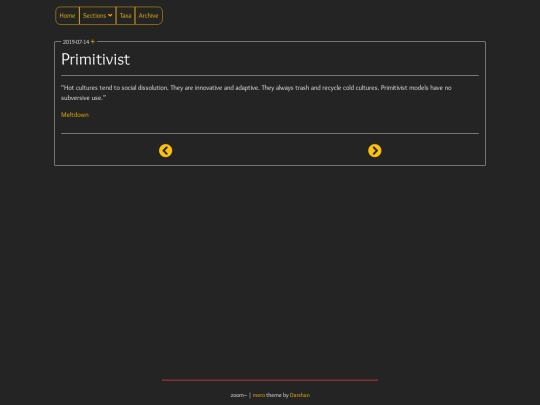Click the plus icon beside the date

pos(93,42)
